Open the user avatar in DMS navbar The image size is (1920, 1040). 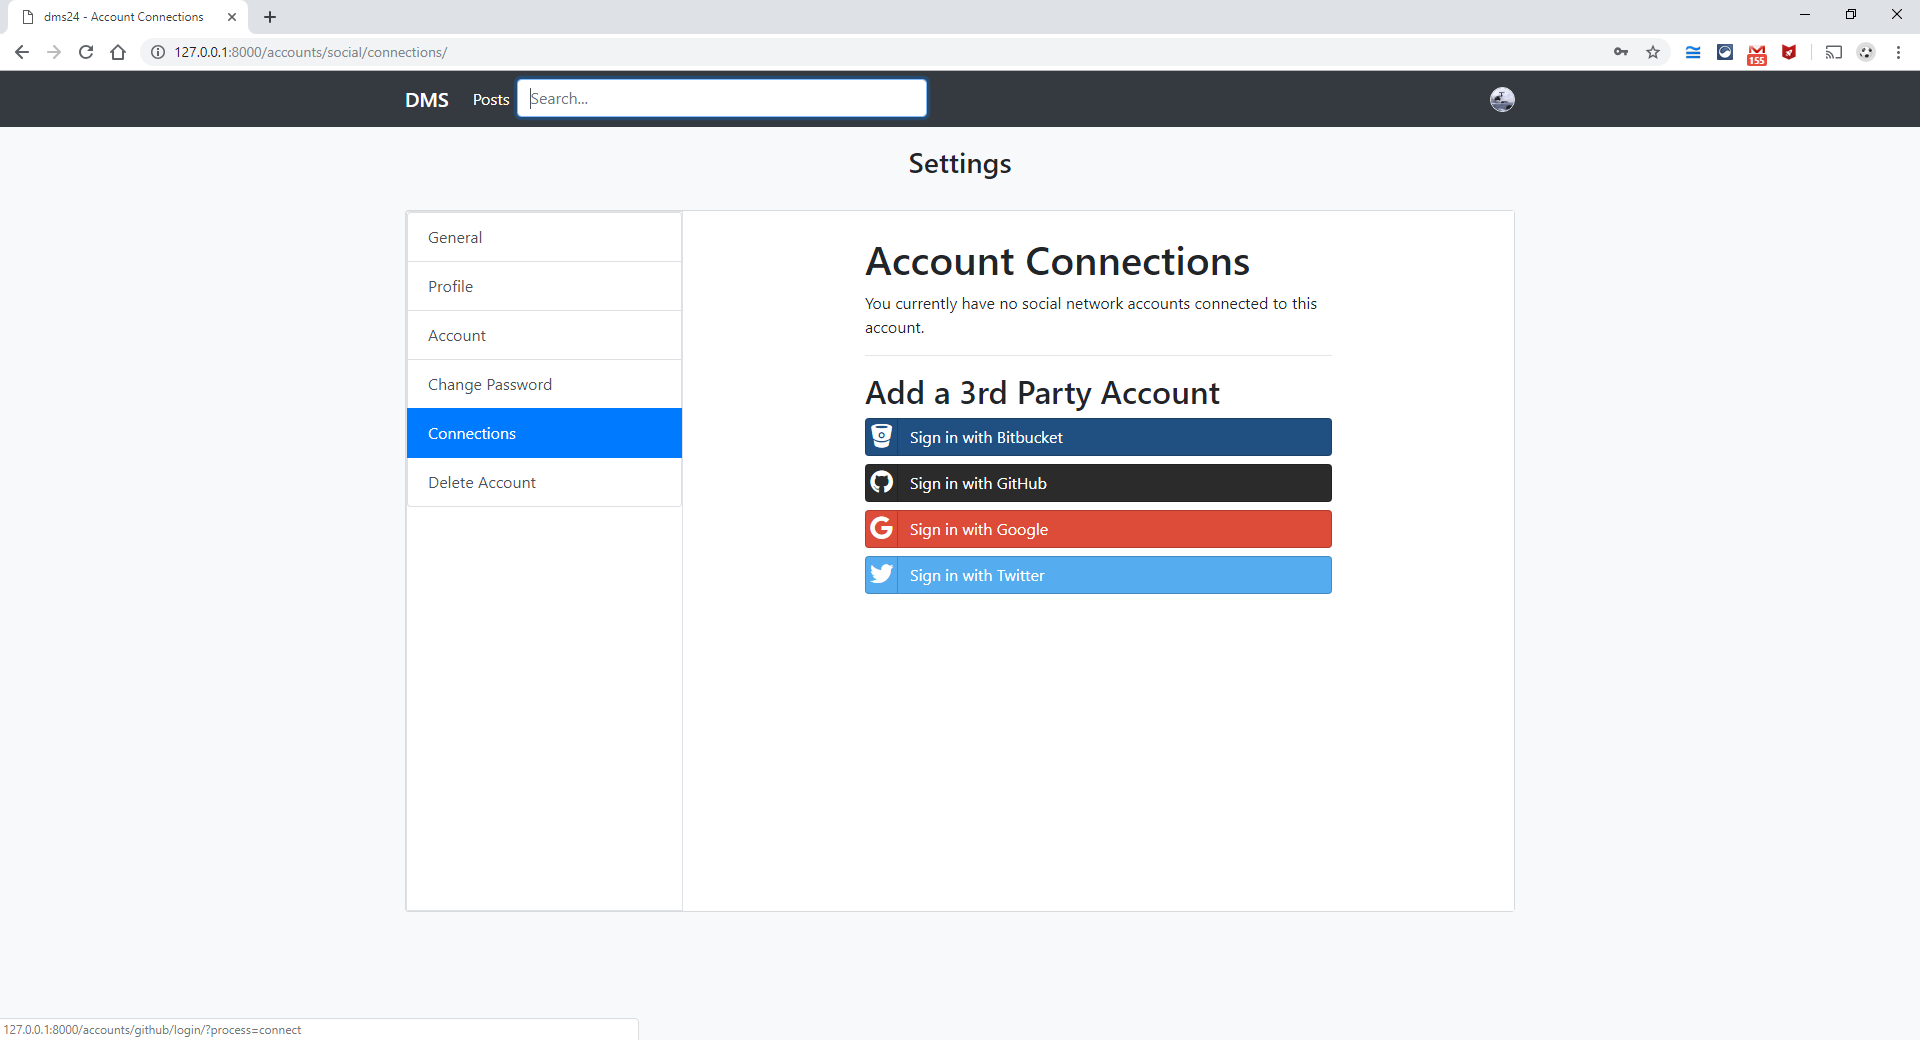coord(1502,99)
